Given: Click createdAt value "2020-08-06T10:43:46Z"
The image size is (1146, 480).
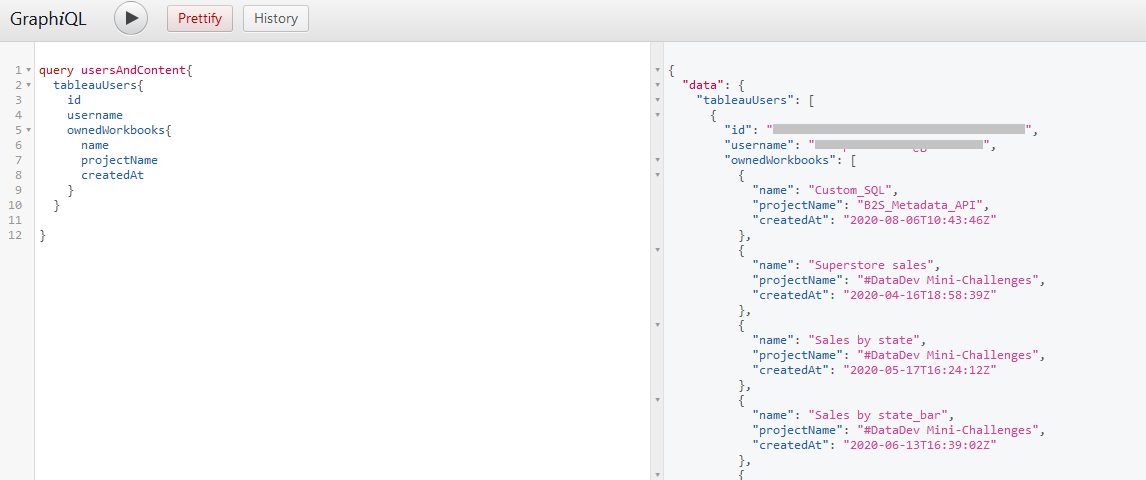Looking at the screenshot, I should [x=920, y=220].
